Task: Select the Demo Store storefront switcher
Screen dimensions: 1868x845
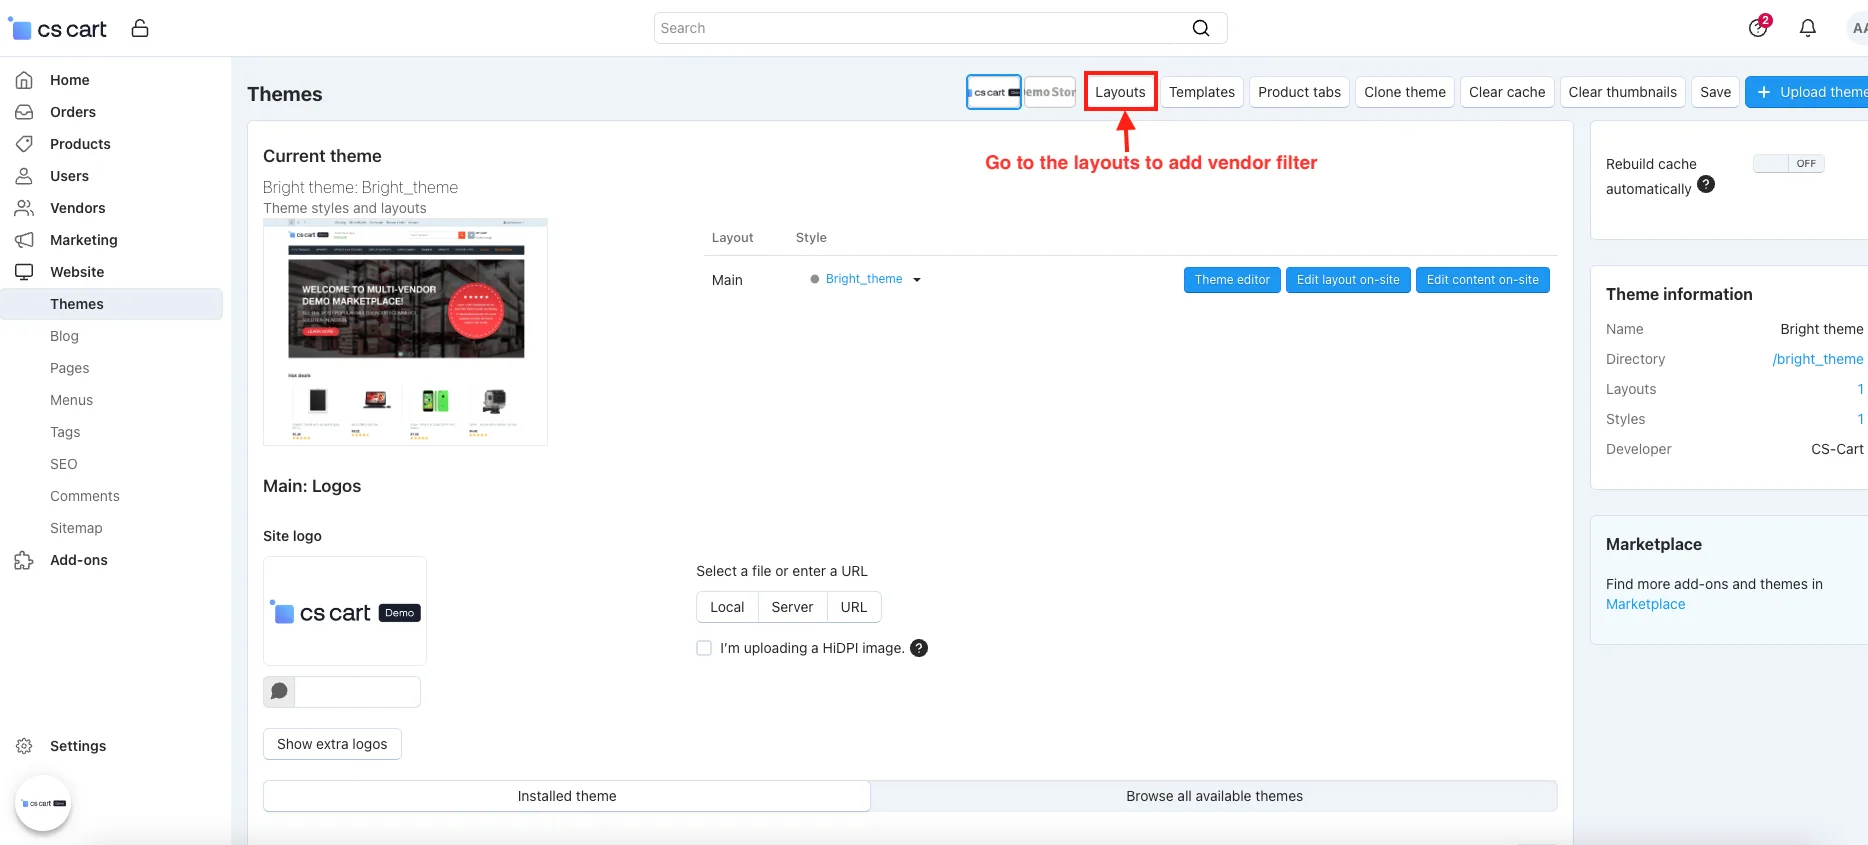Action: coord(1050,92)
